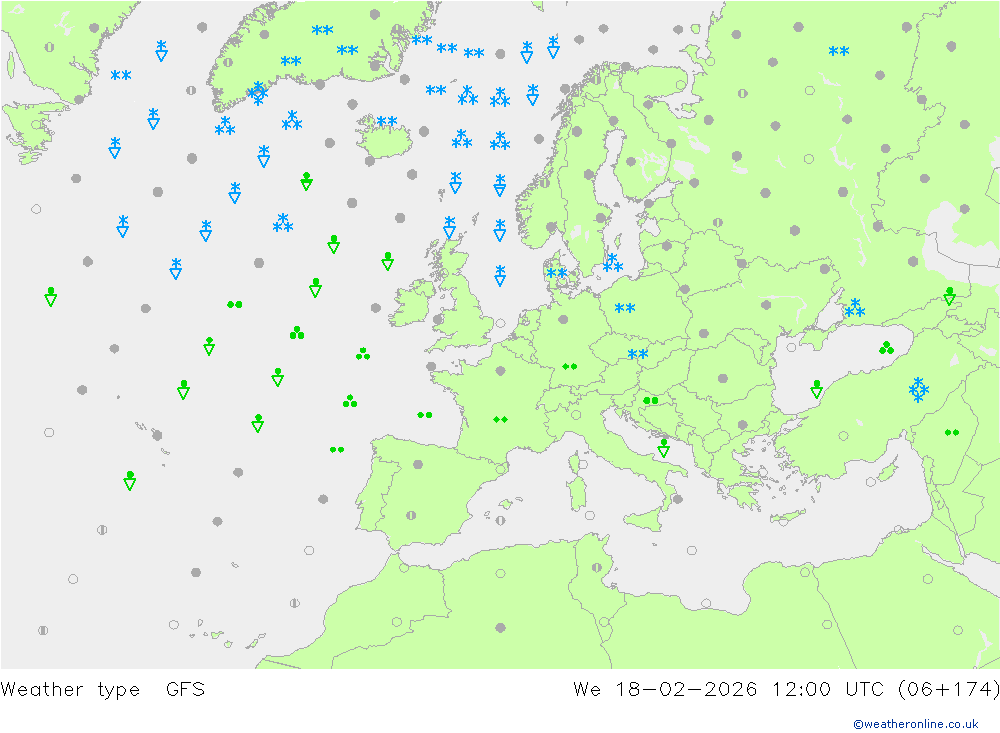Viewport: 1000px width, 733px height.
Task: Click the blue snow symbol over Denmark
Action: tap(557, 273)
